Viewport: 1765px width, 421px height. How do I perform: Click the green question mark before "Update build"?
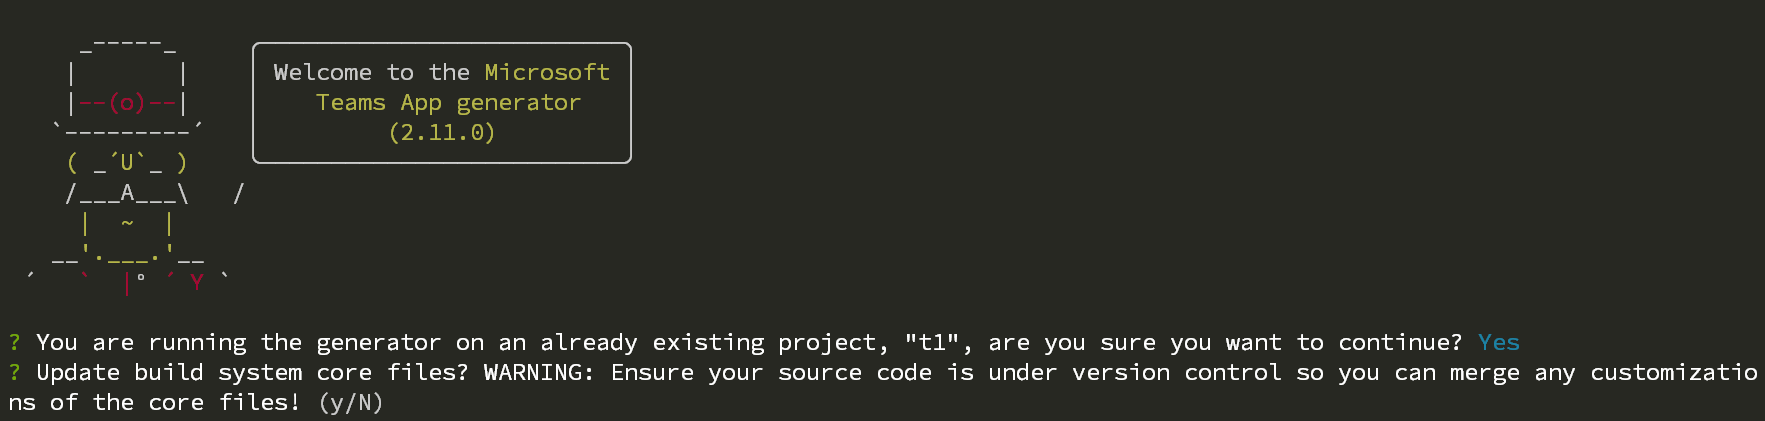pos(14,373)
